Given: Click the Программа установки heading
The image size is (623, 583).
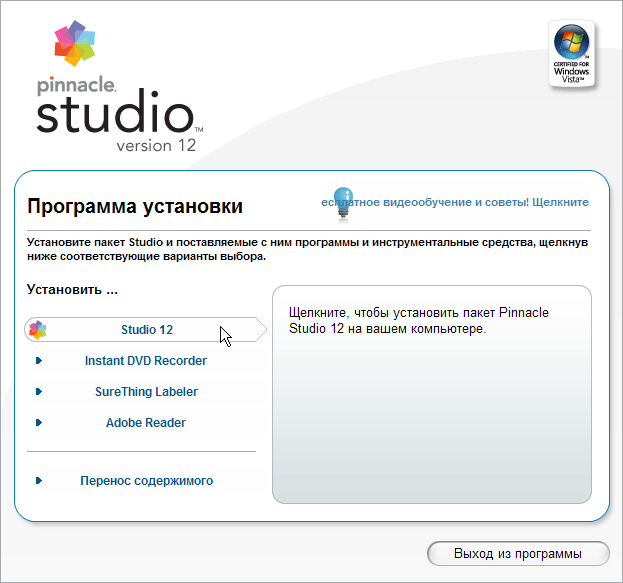Looking at the screenshot, I should click(x=135, y=206).
